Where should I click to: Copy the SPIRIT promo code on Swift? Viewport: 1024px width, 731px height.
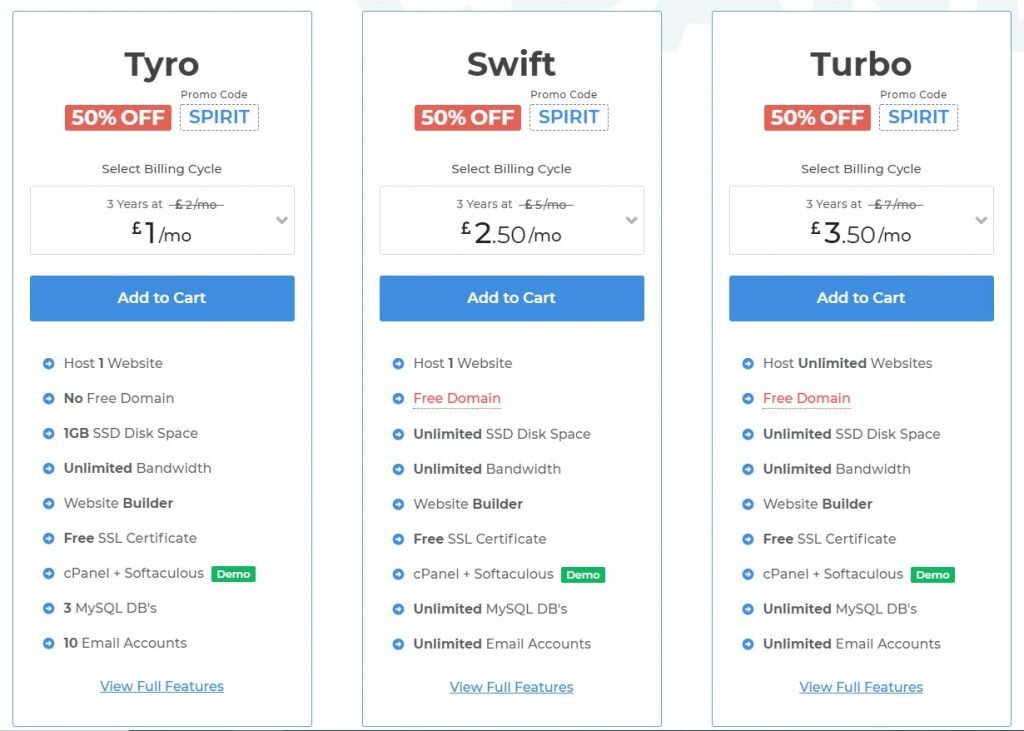569,118
